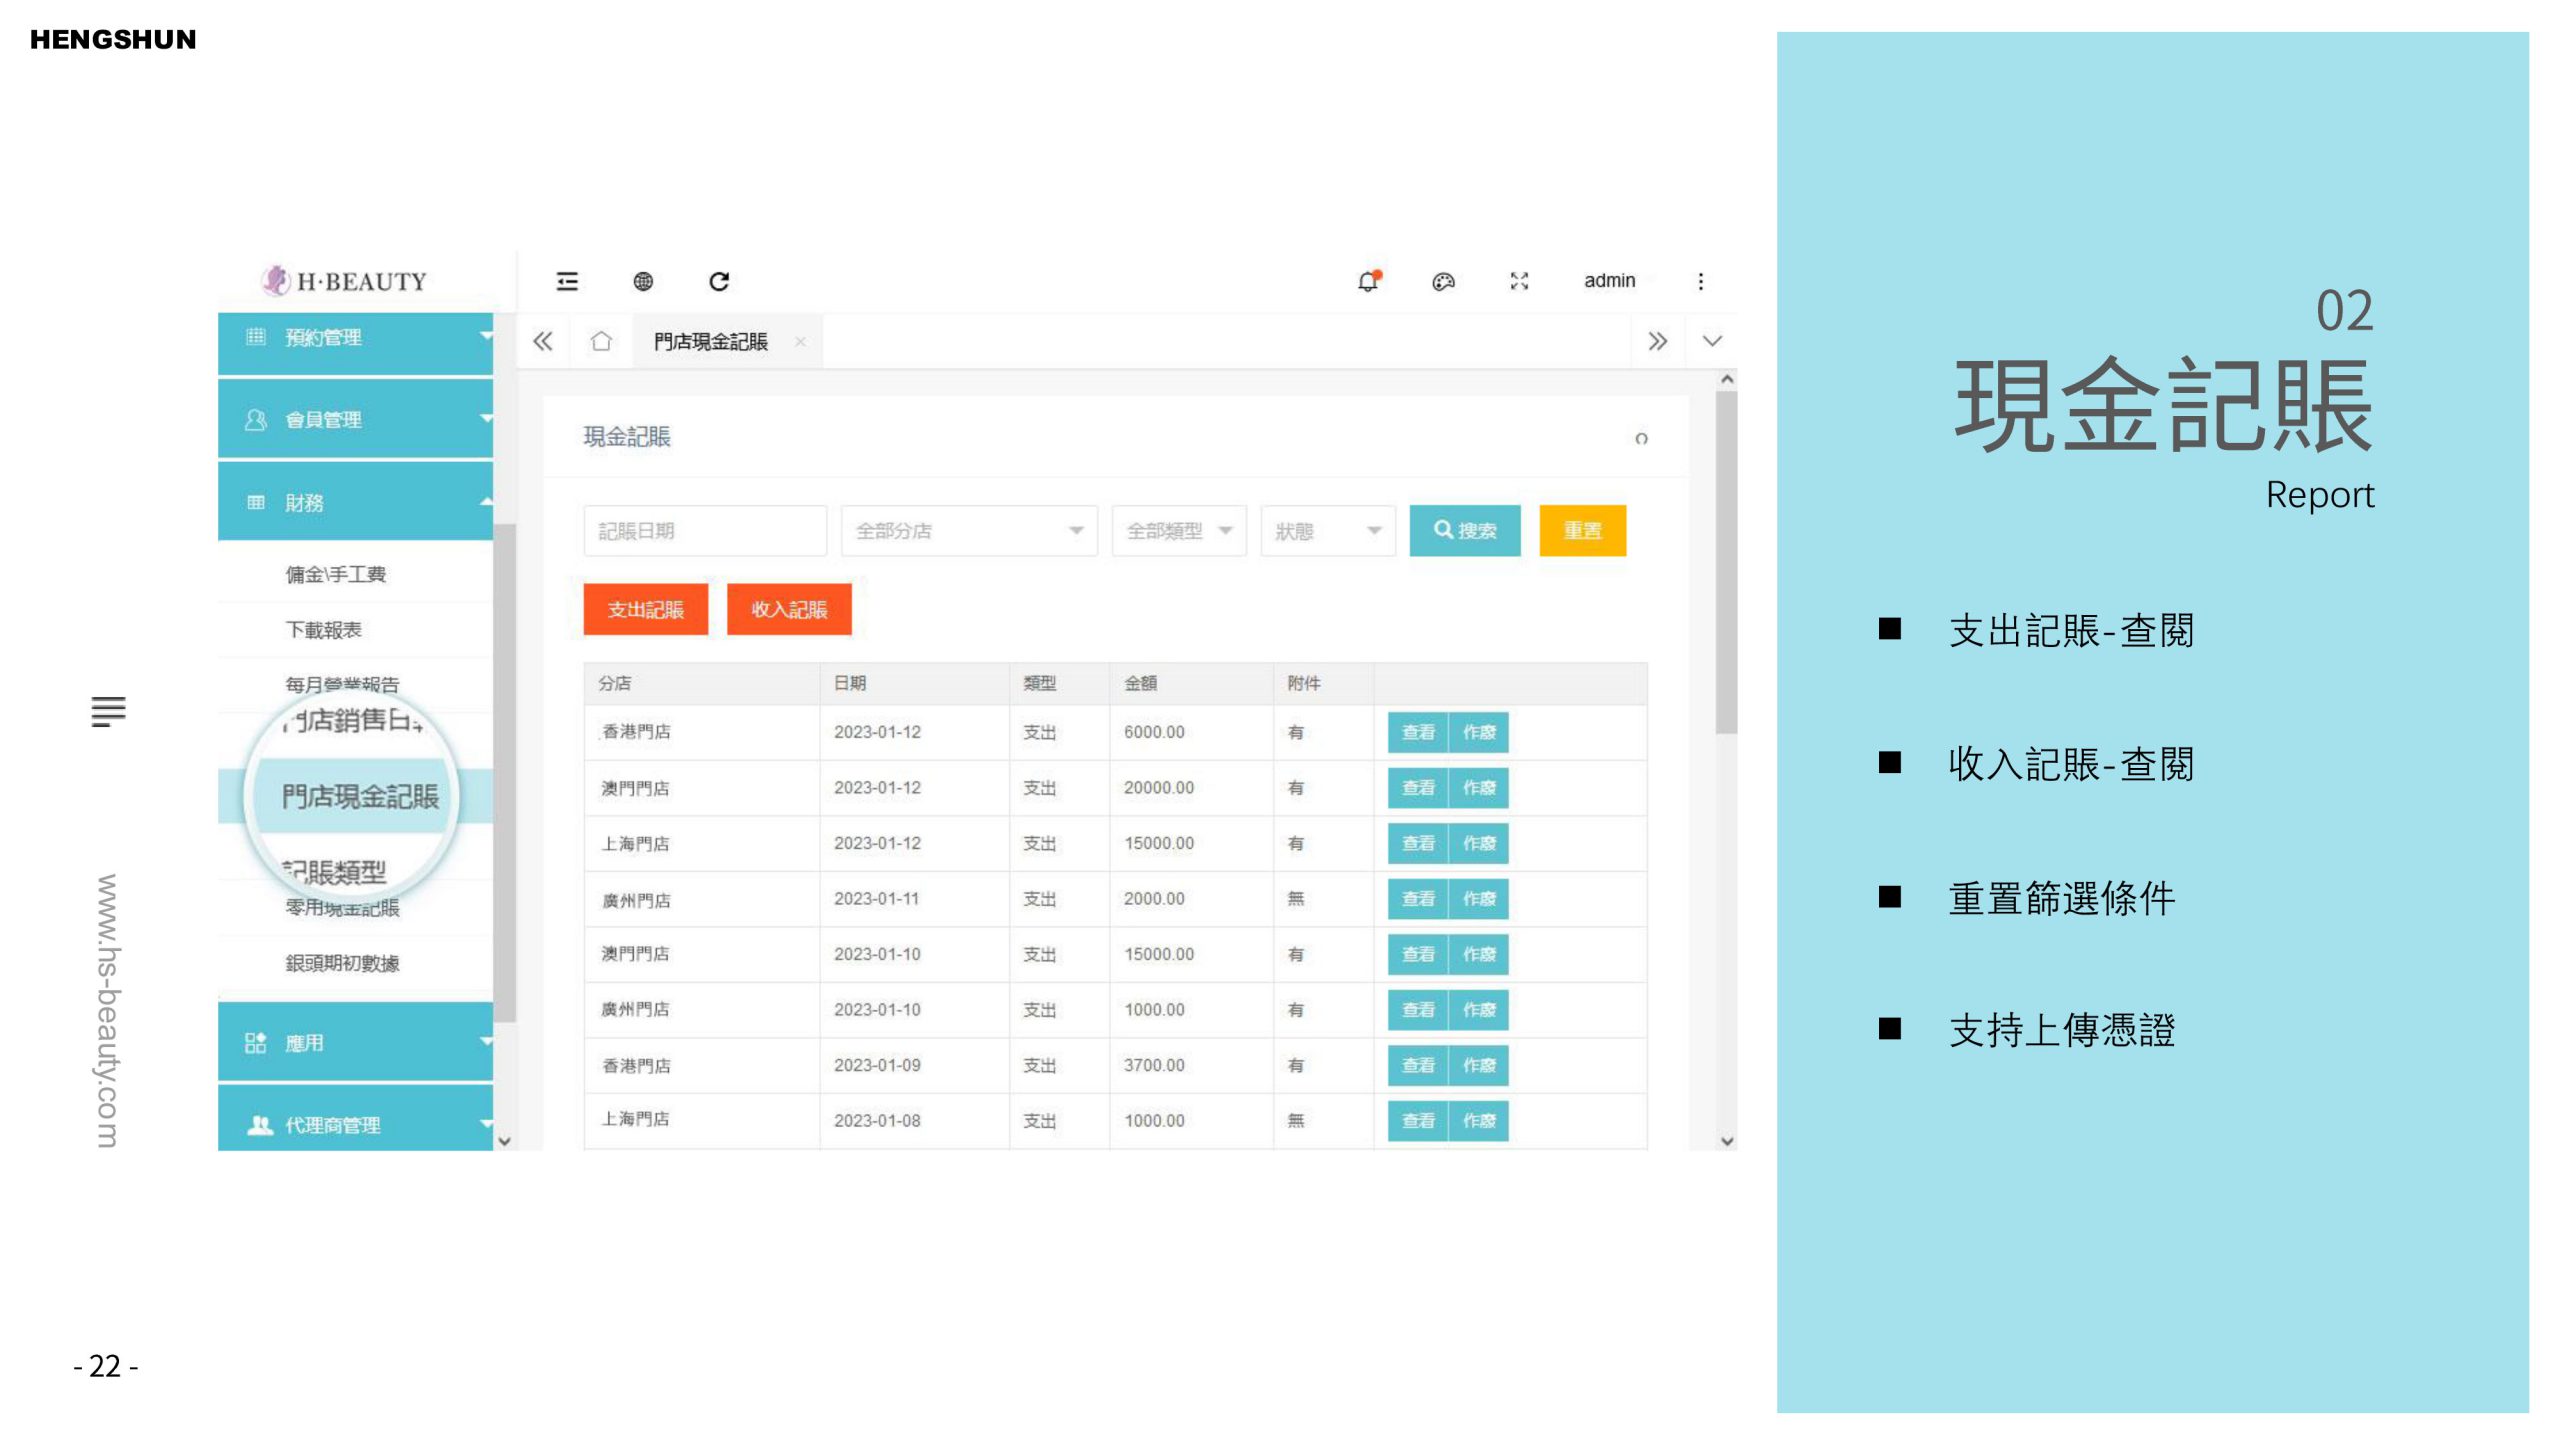The height and width of the screenshot is (1440, 2560).
Task: Open the 全部分店 branch dropdown
Action: (969, 530)
